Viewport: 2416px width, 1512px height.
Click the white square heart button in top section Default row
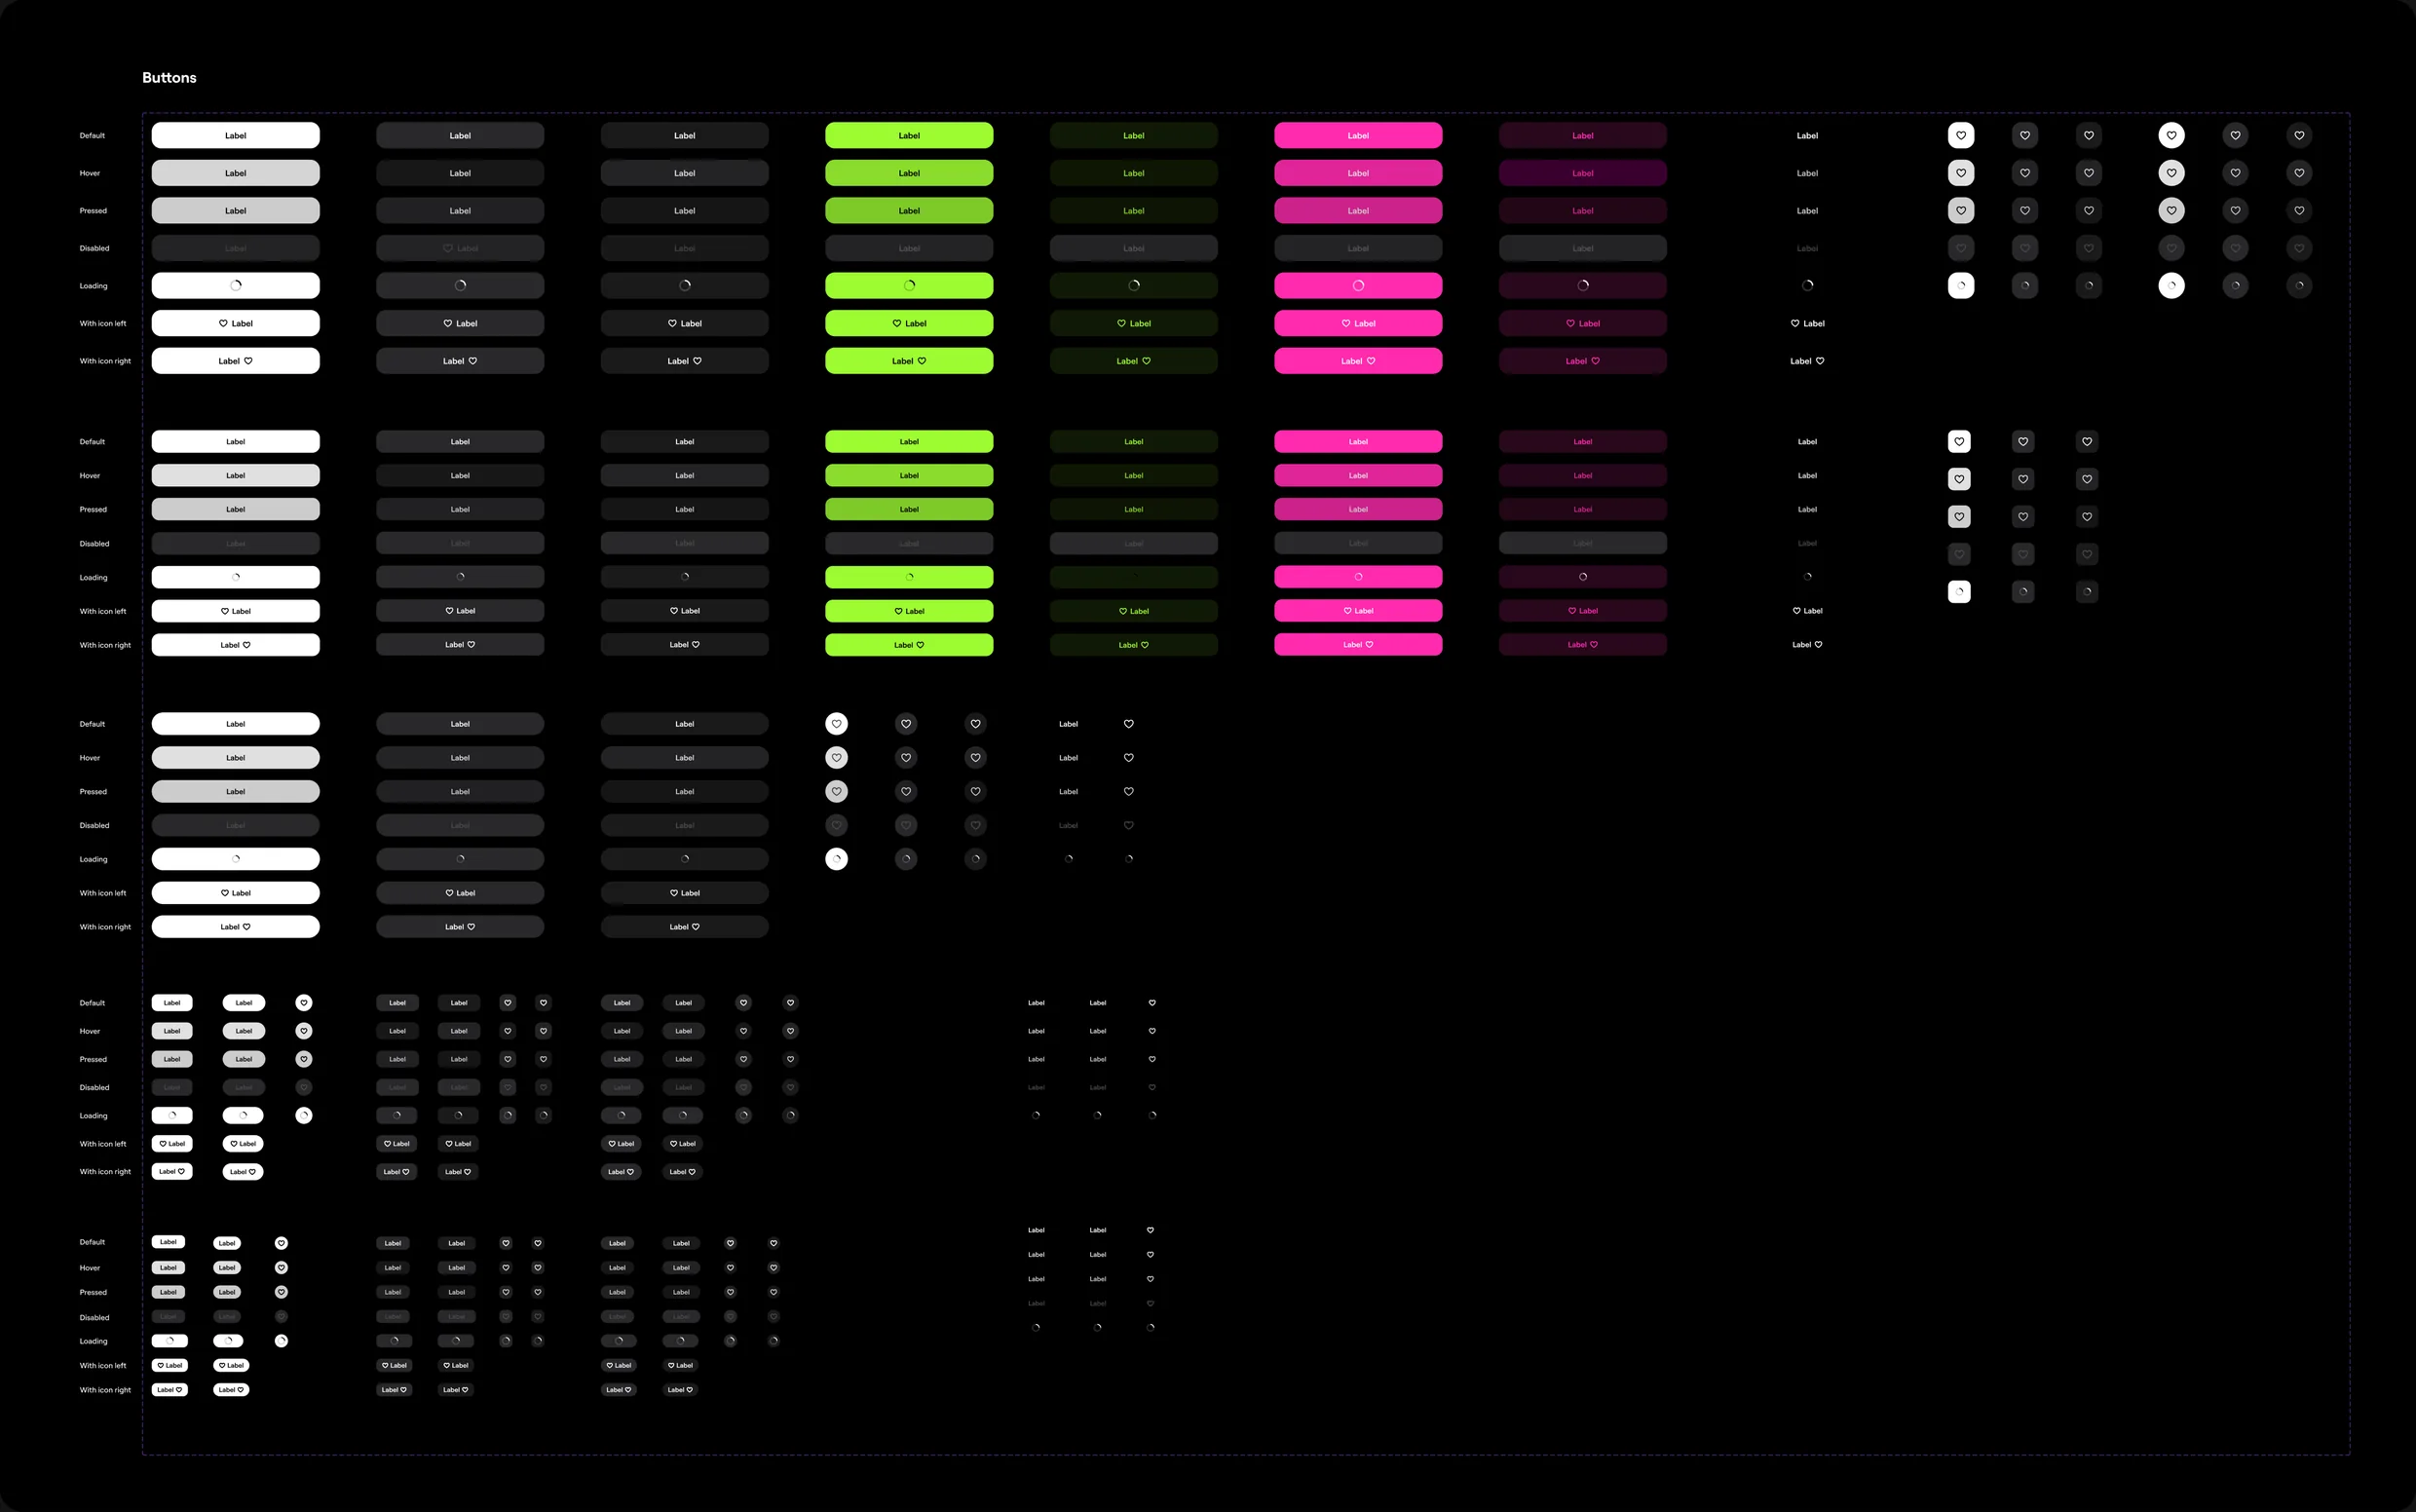tap(1961, 135)
